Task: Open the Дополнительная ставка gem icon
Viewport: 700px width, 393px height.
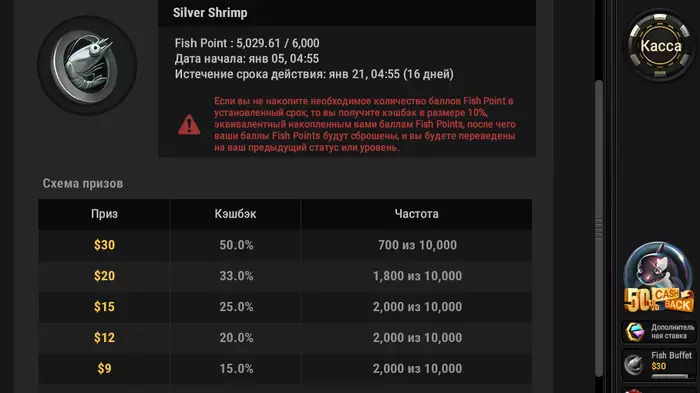Action: 635,332
